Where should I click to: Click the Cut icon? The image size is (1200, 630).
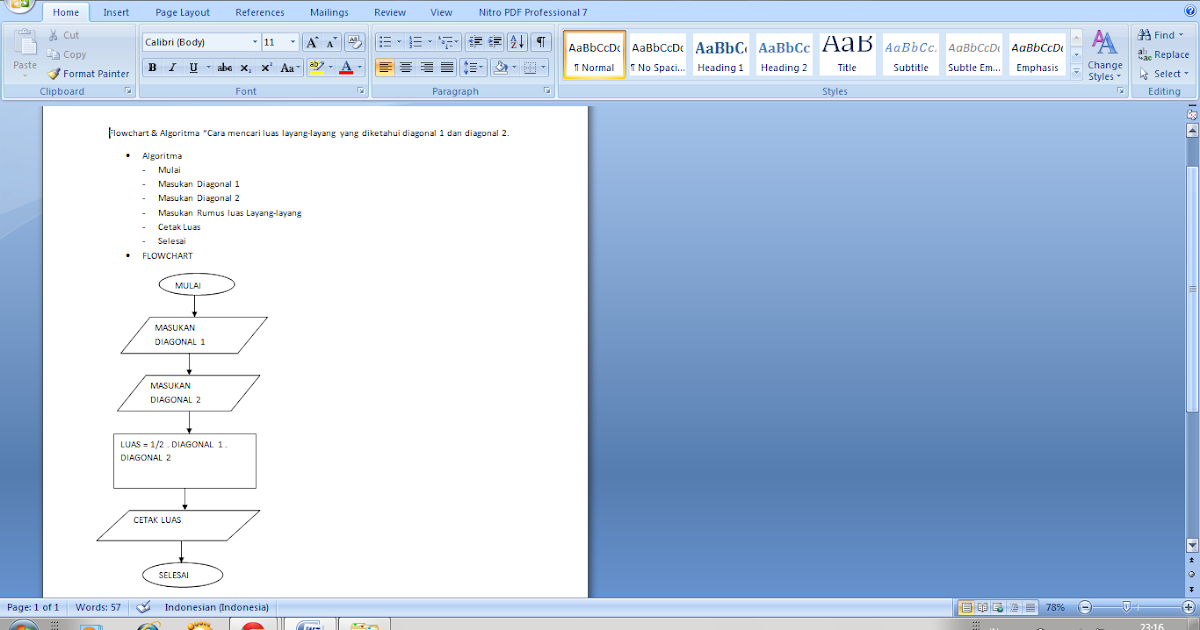tap(52, 35)
